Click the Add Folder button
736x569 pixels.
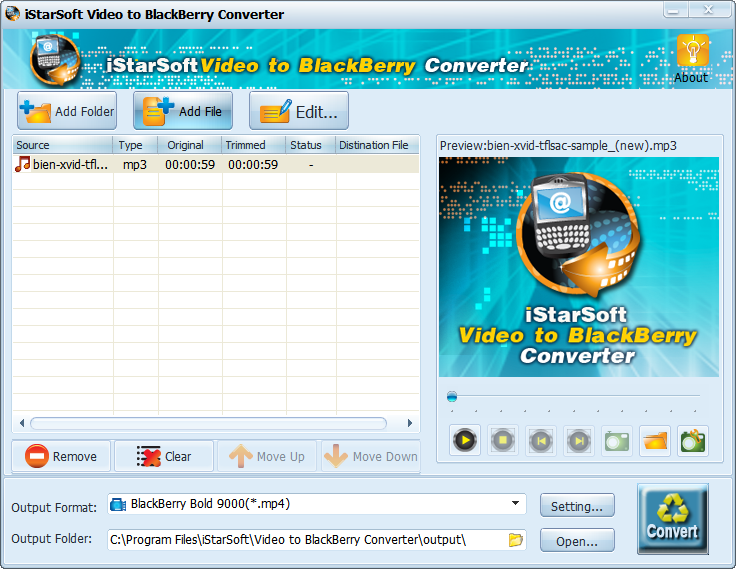click(67, 111)
